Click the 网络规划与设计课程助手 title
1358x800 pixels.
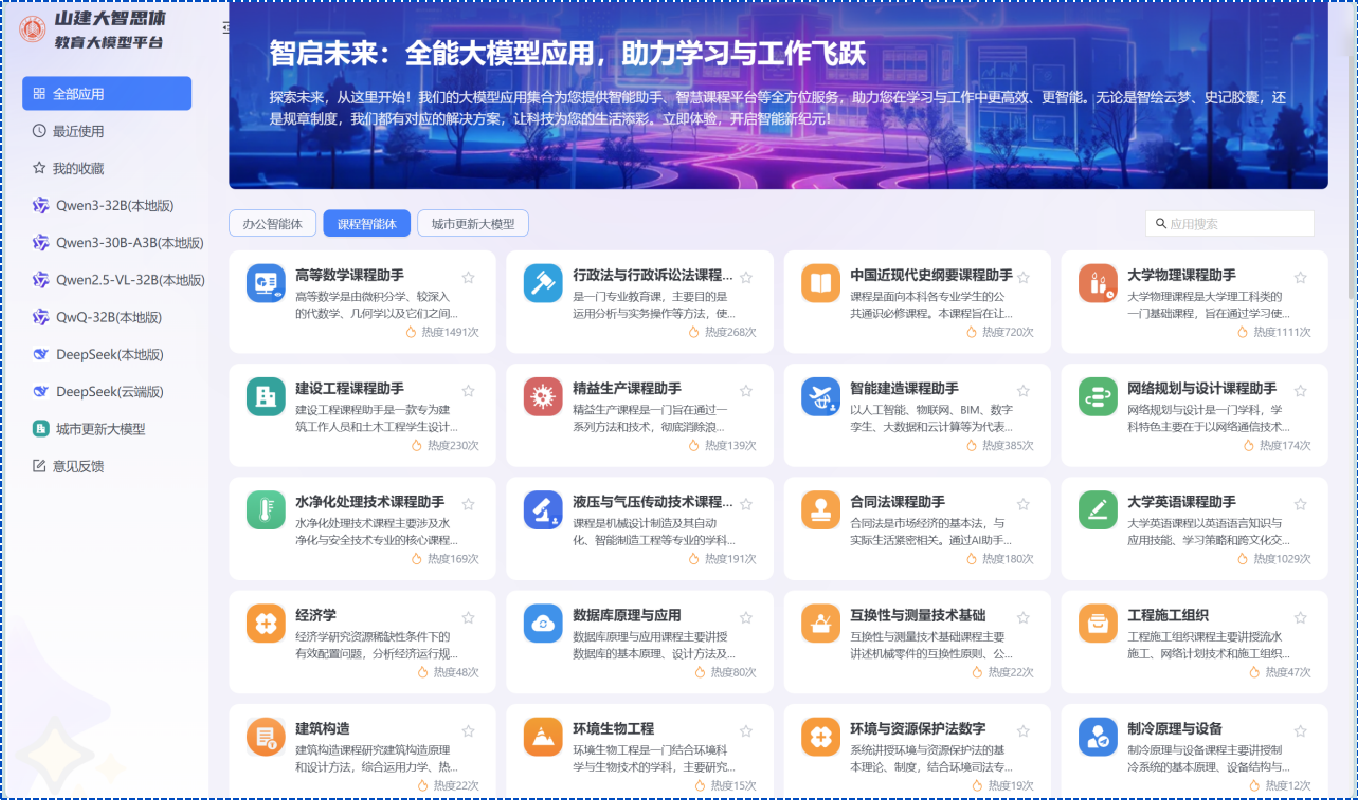[x=1201, y=388]
